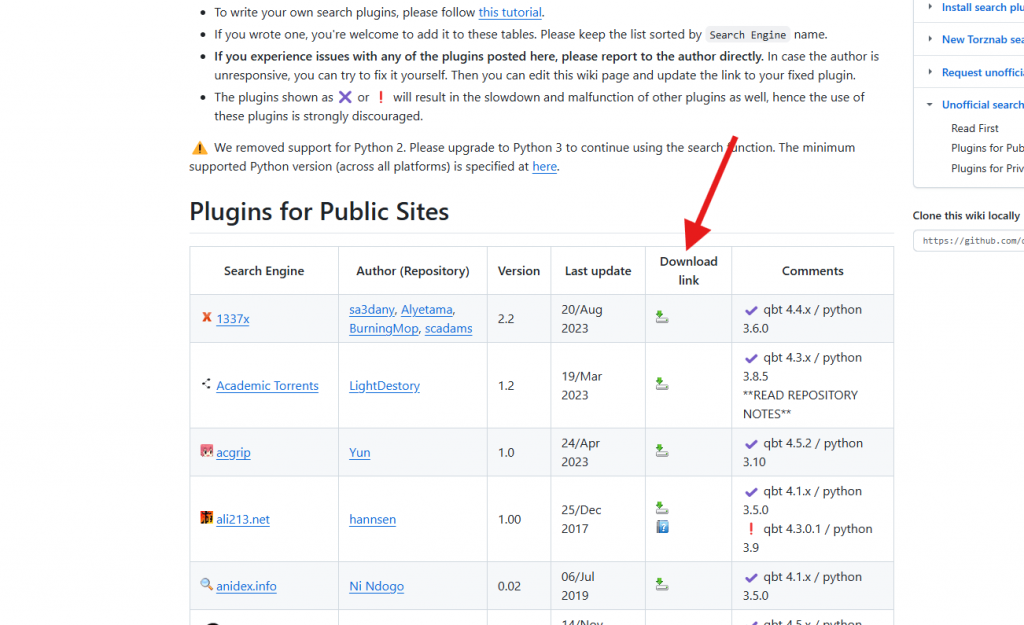The height and width of the screenshot is (625, 1024).
Task: Jump to 'Plugins for Pub…' sidebar entry
Action: tap(987, 148)
